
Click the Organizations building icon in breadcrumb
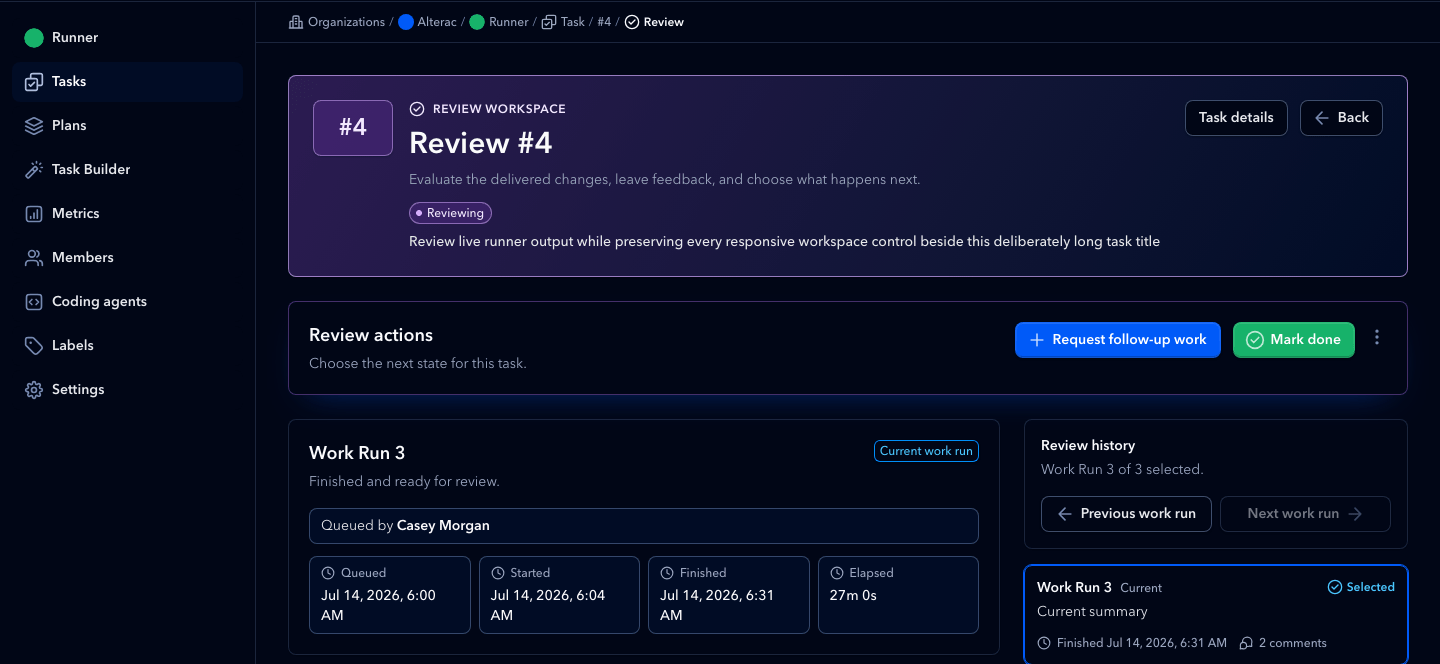coord(296,22)
